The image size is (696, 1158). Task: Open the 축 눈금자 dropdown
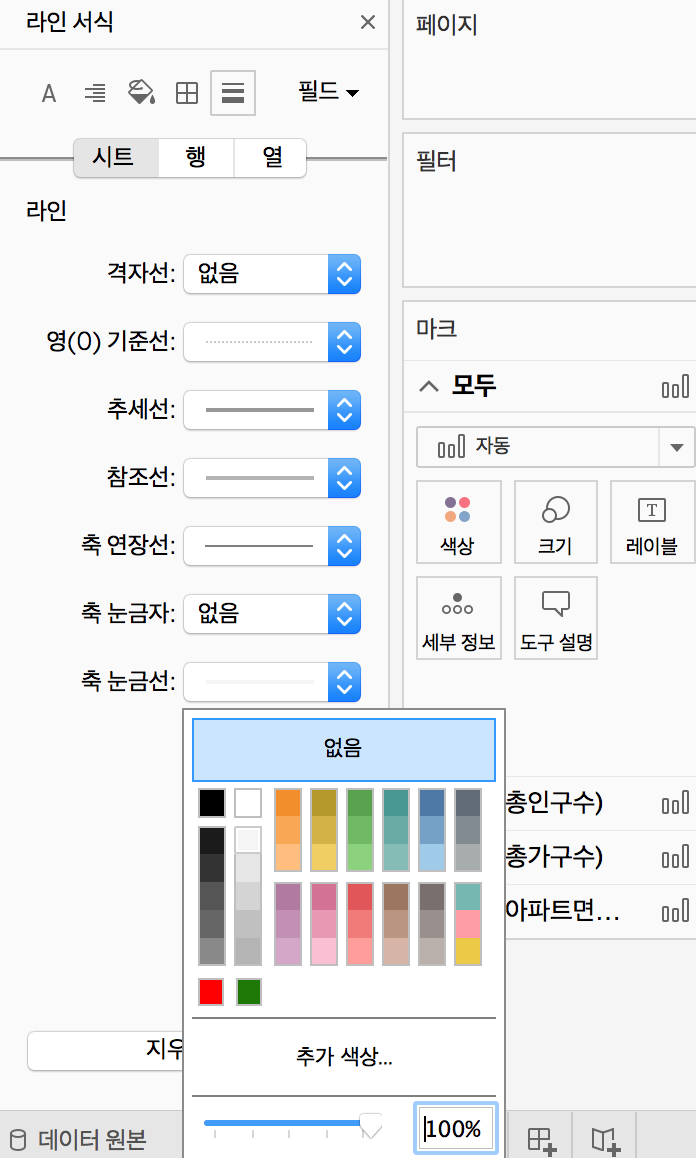[x=272, y=614]
